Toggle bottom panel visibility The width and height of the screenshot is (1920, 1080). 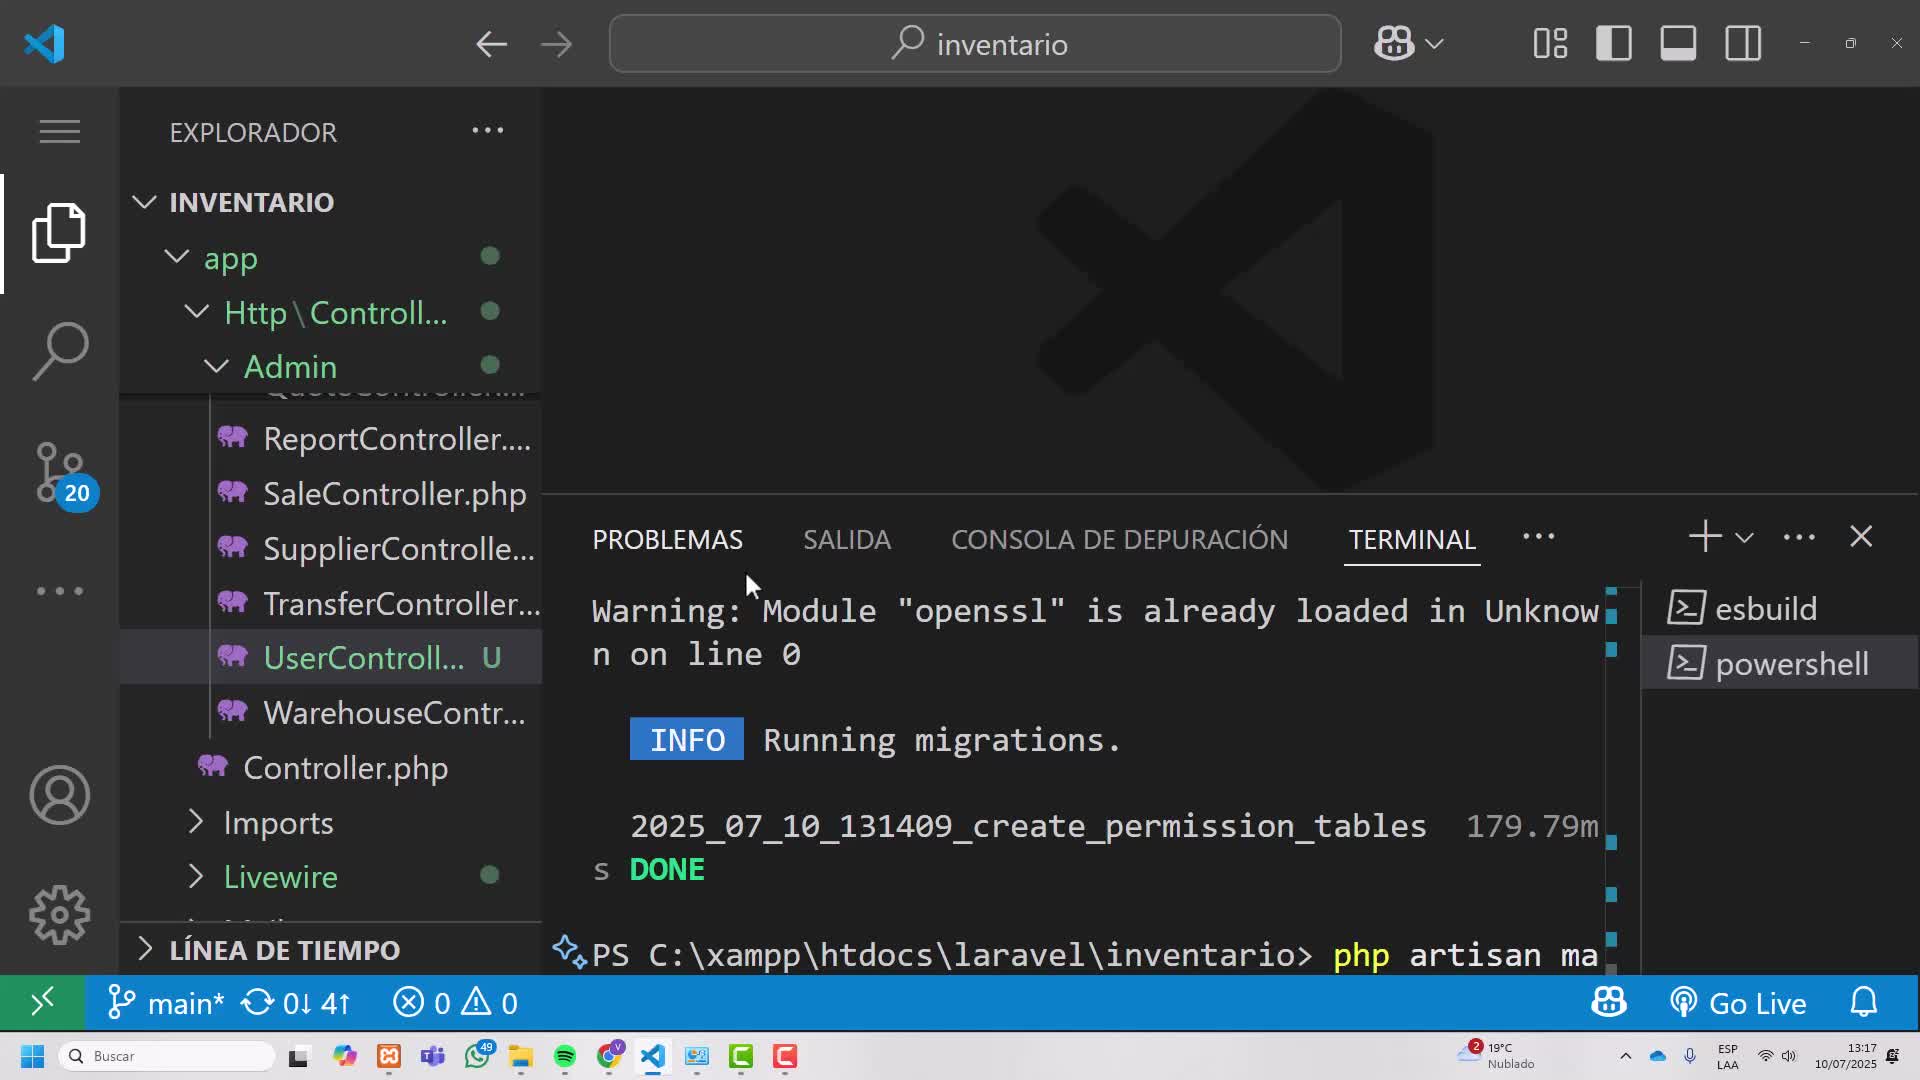(x=1678, y=43)
